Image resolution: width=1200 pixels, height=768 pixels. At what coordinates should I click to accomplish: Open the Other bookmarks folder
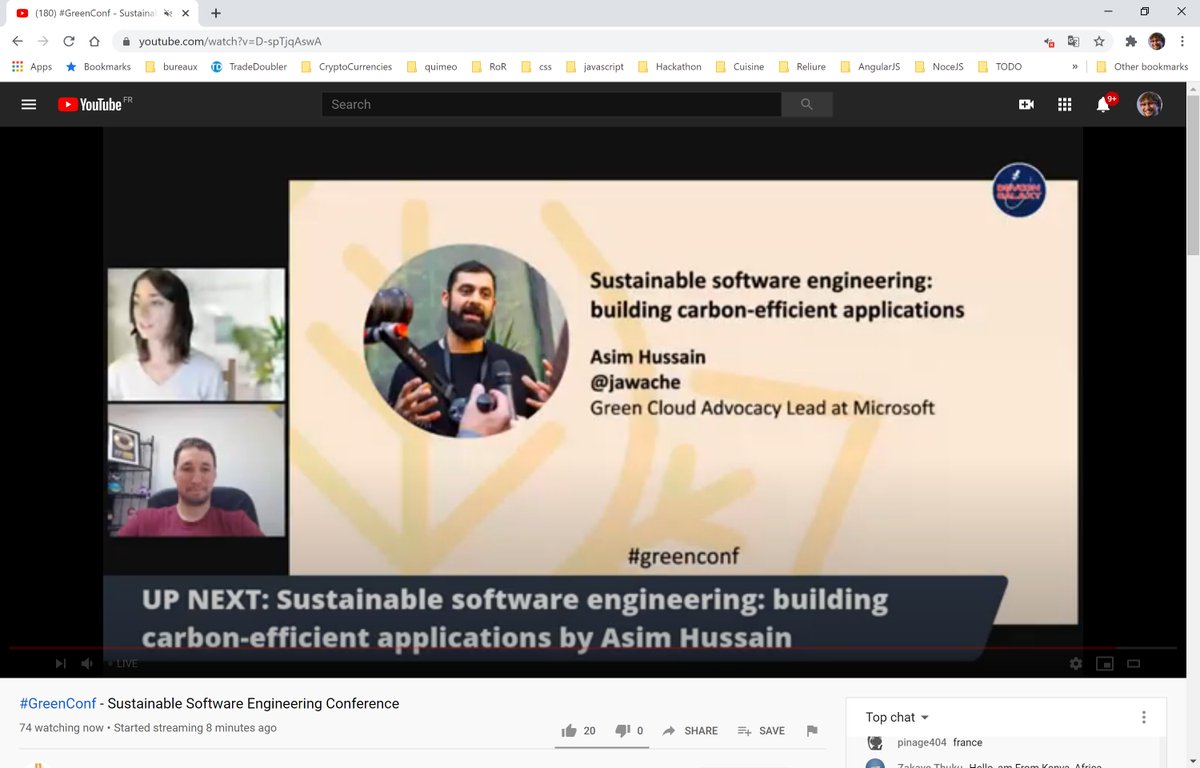coord(1142,67)
